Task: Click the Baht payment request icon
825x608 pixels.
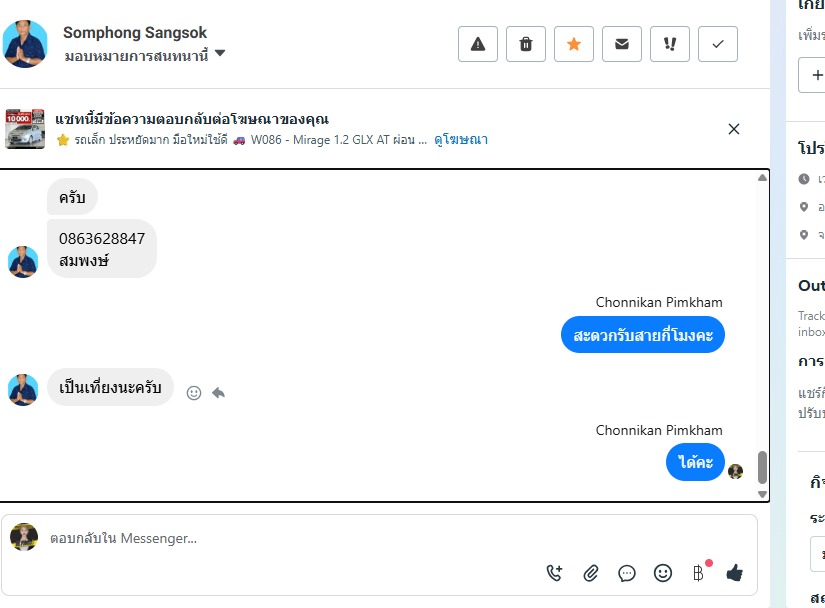Action: (698, 573)
